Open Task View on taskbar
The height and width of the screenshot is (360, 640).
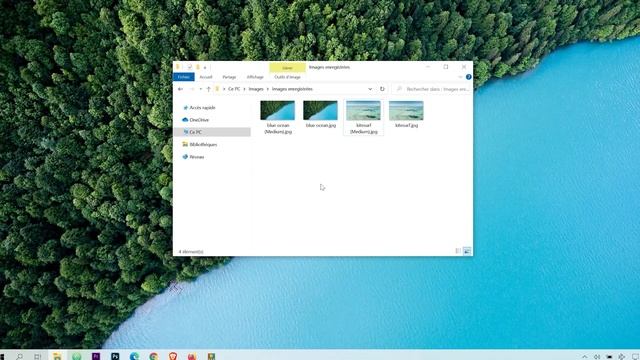[38, 356]
